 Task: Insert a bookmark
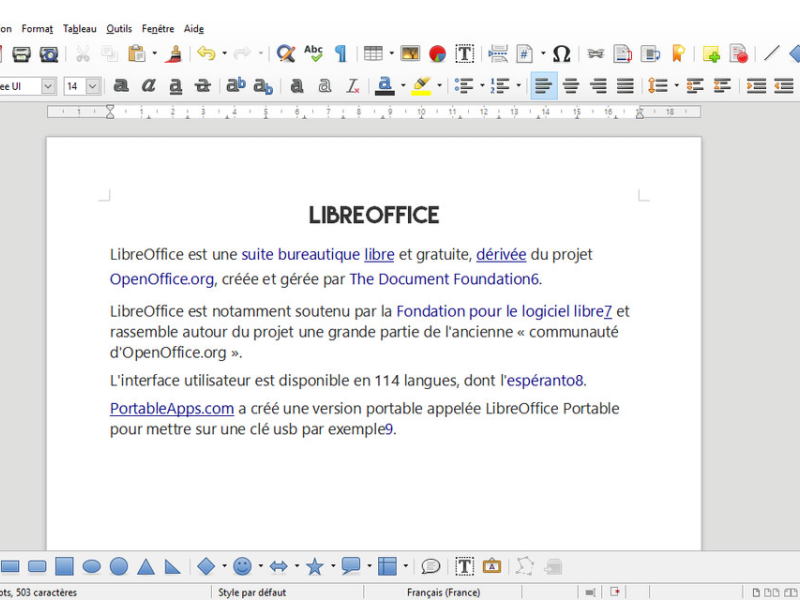[x=678, y=54]
